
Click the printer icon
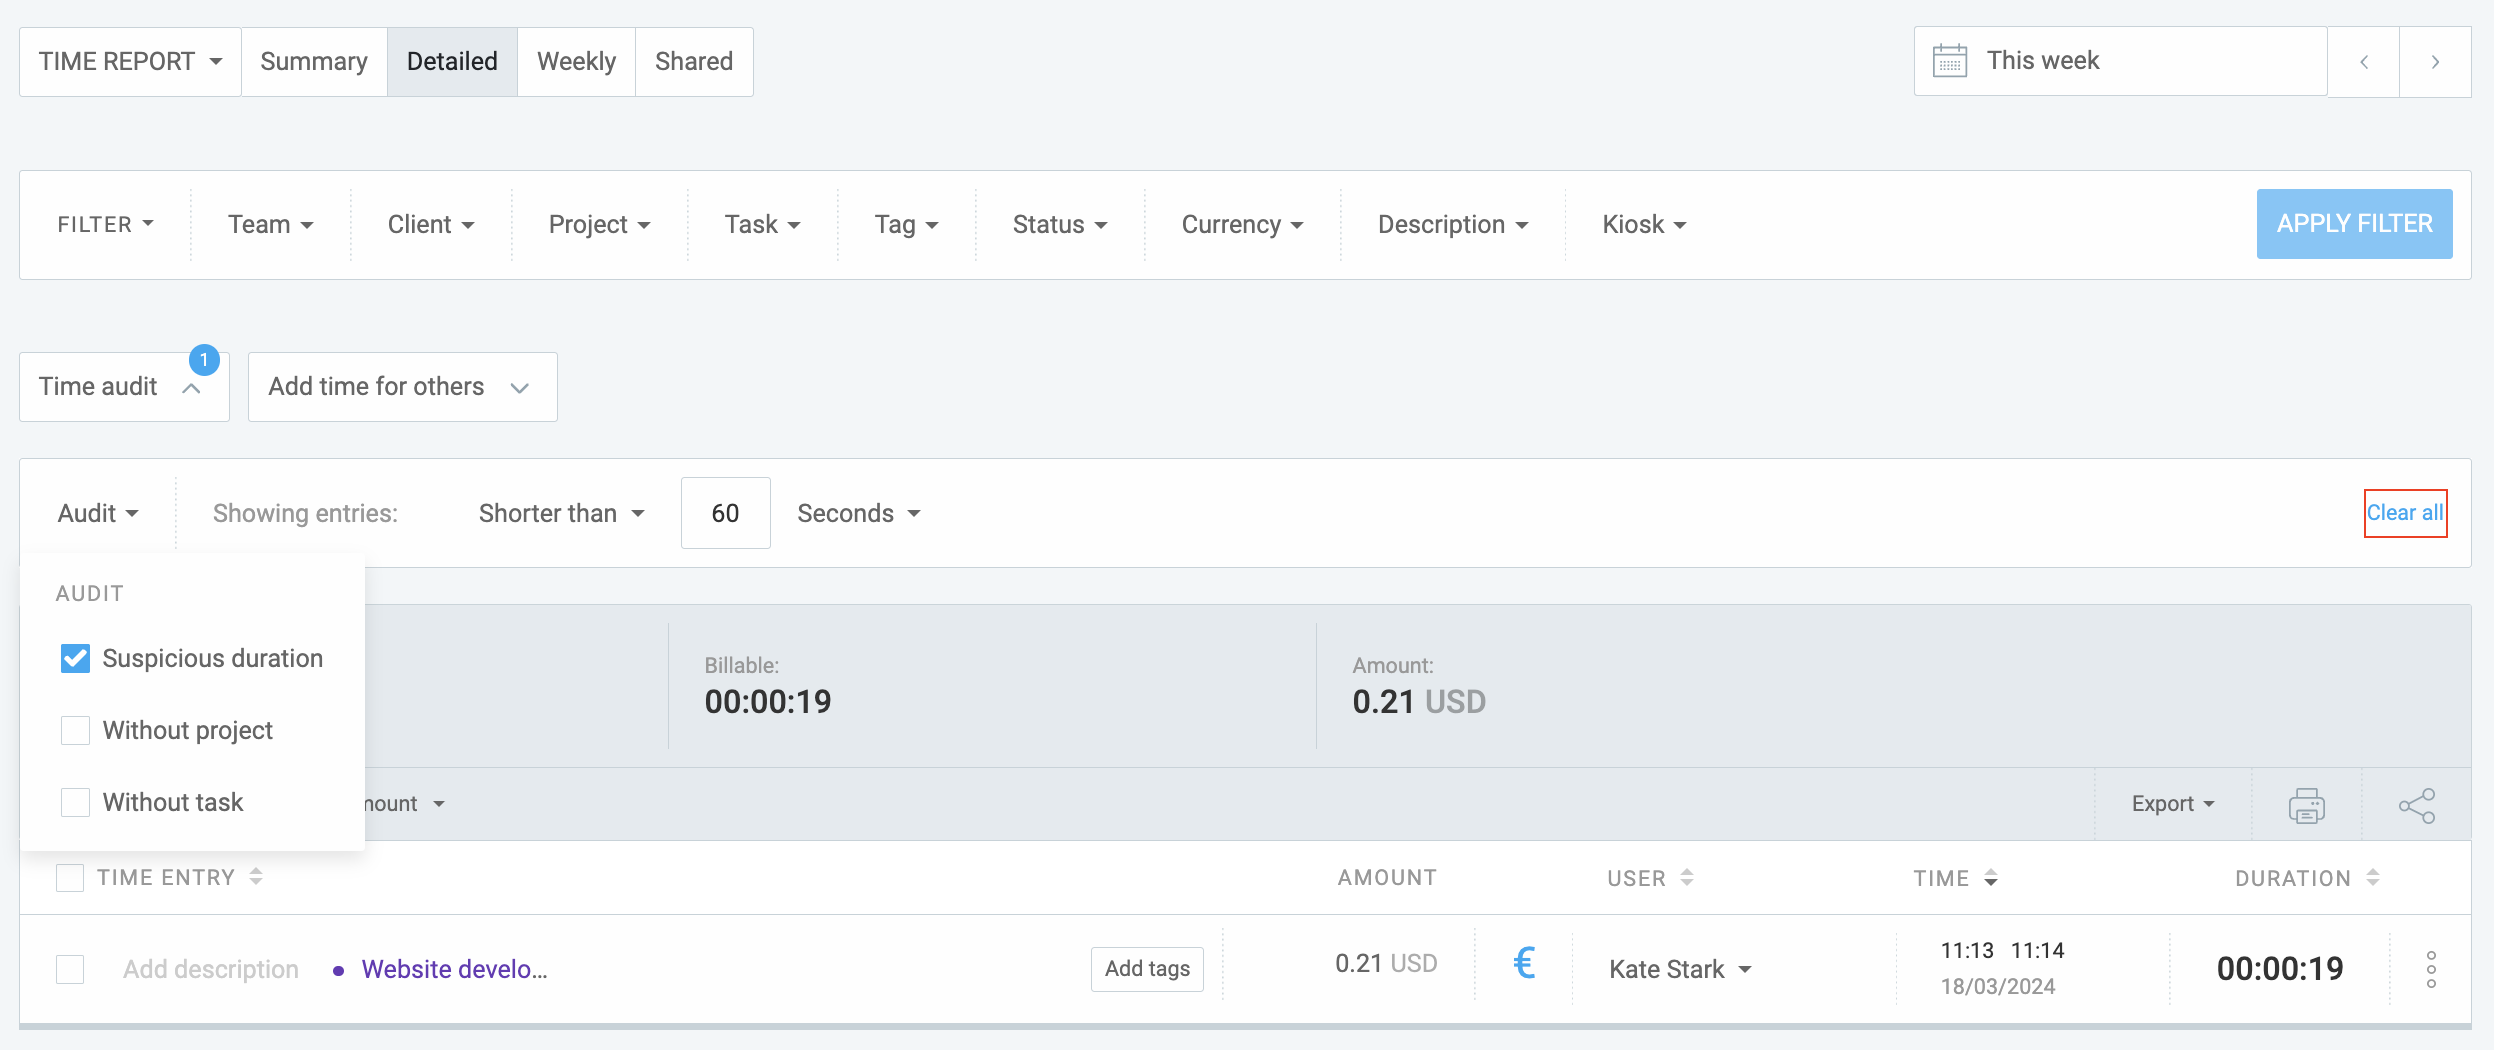(x=2306, y=805)
